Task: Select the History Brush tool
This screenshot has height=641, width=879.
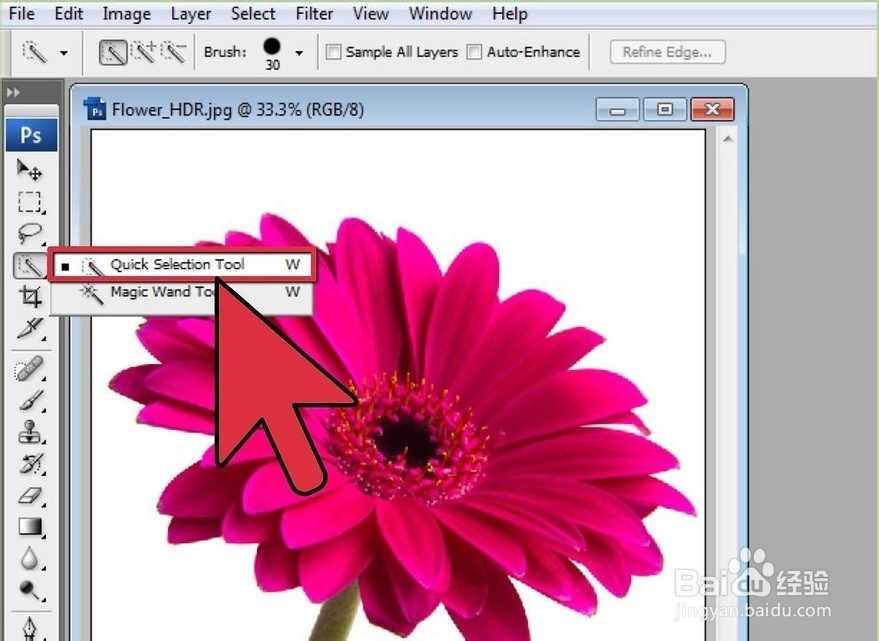Action: click(29, 464)
